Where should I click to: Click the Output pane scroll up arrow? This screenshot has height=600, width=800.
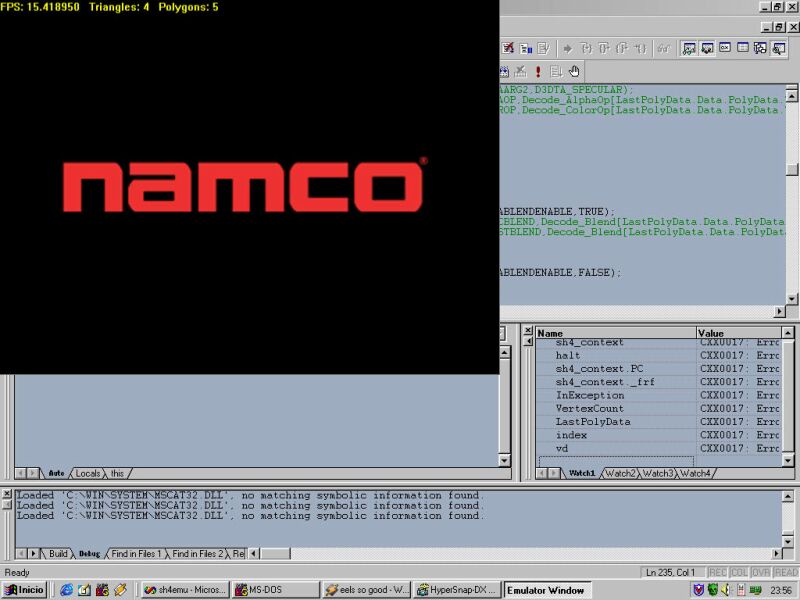[x=788, y=496]
